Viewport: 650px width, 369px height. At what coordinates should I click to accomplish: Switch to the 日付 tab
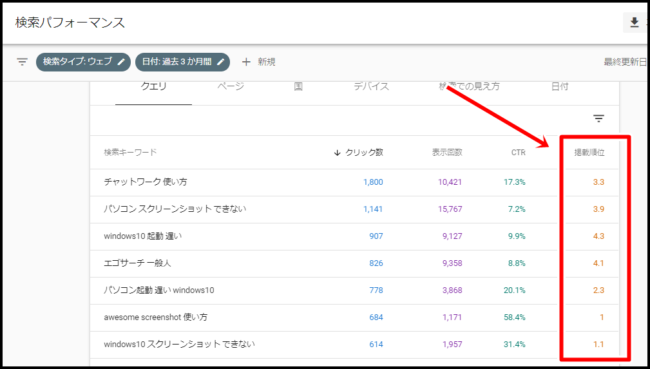pyautogui.click(x=560, y=87)
